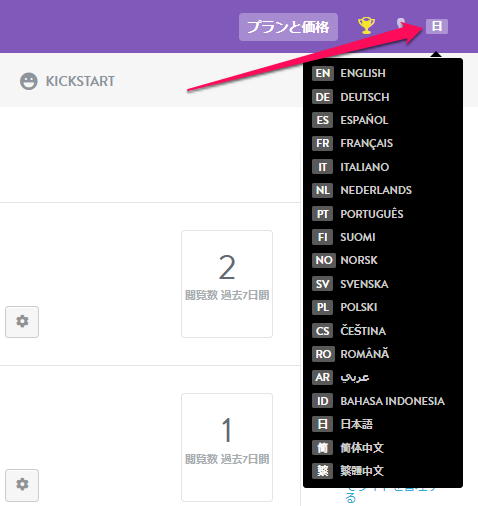The height and width of the screenshot is (506, 478).
Task: Open the language selector 日 badge in header
Action: [437, 26]
